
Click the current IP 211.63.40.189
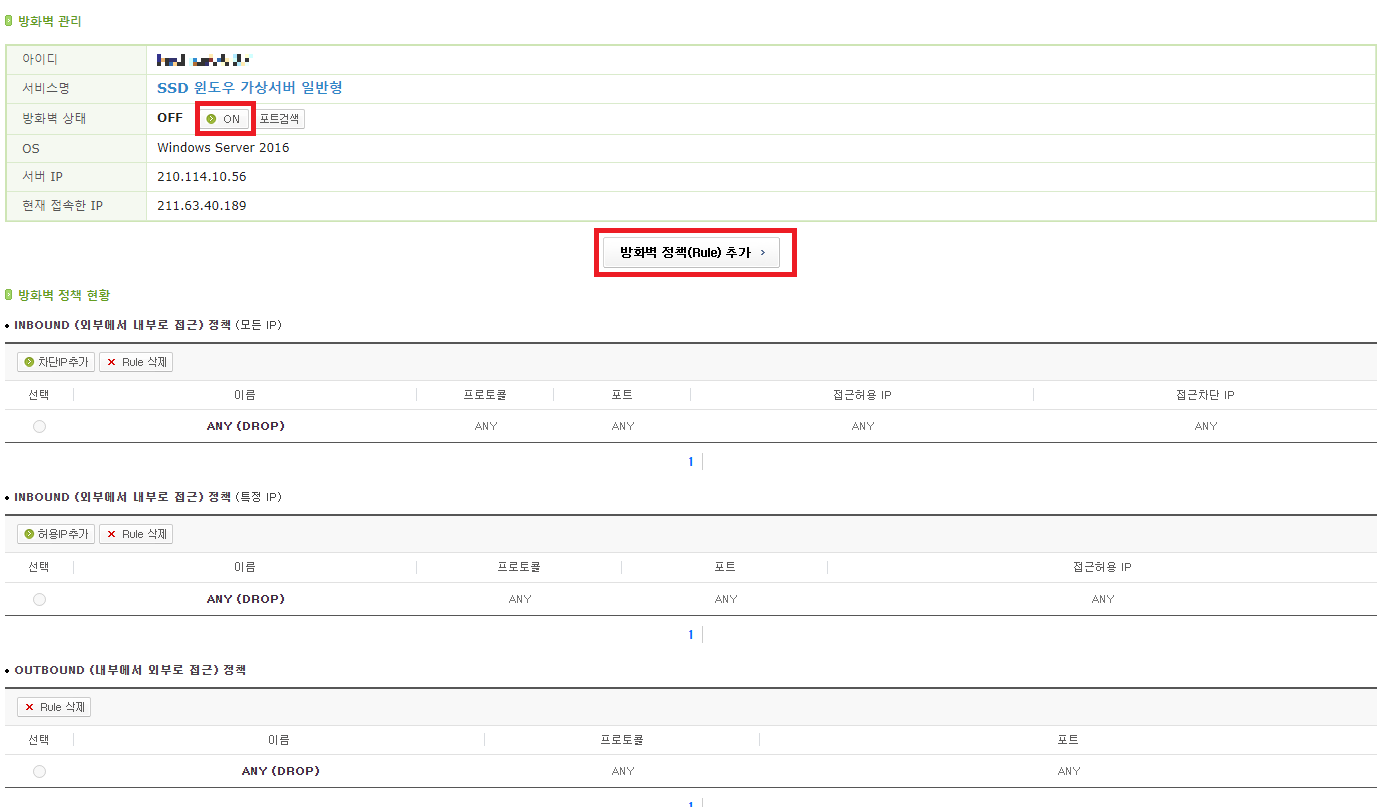pyautogui.click(x=202, y=206)
